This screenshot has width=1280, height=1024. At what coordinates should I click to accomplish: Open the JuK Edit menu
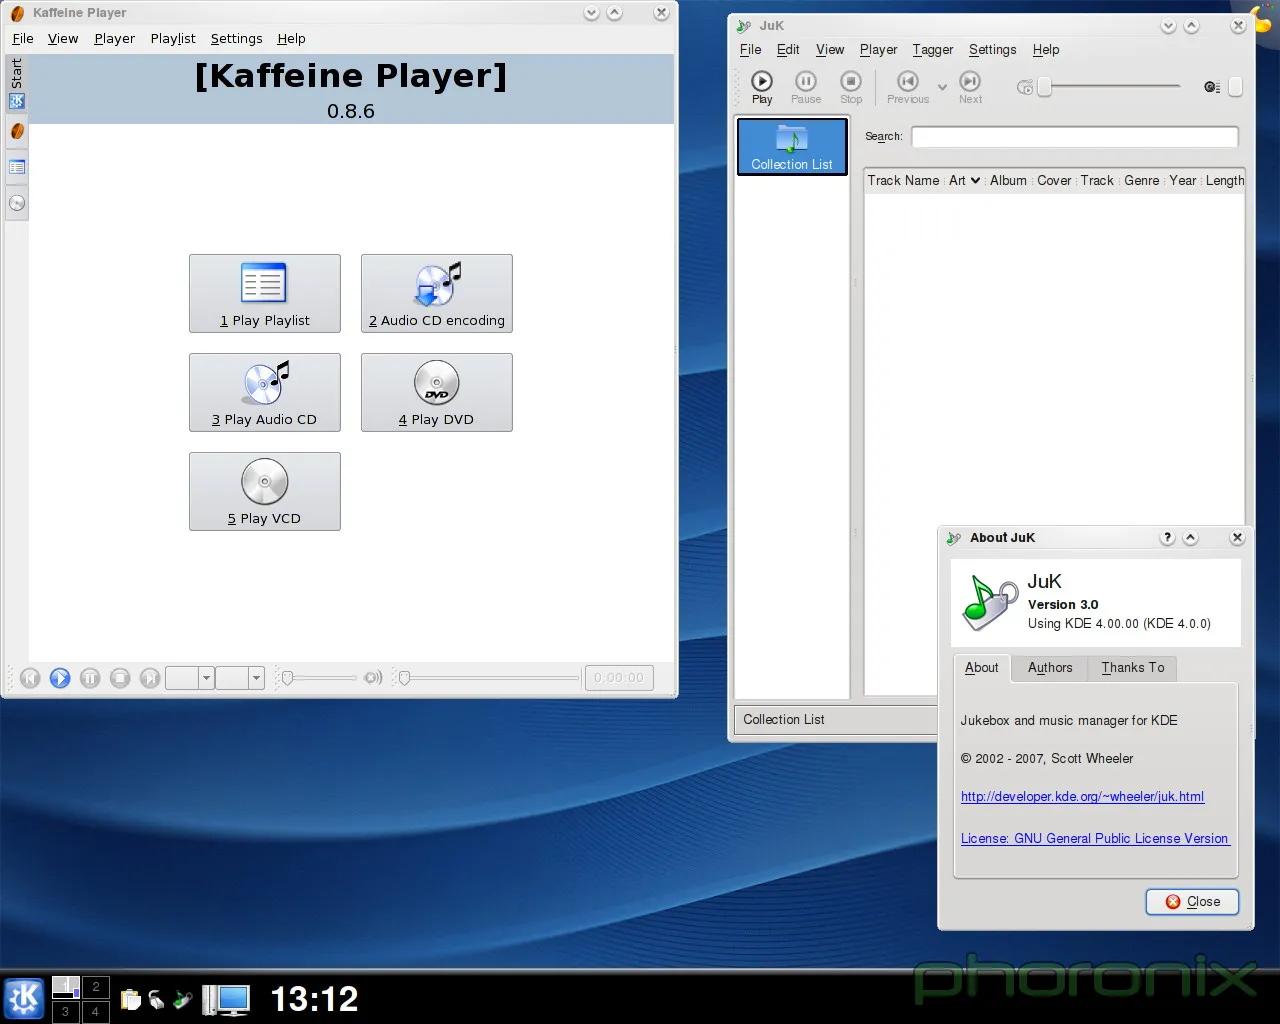tap(788, 49)
